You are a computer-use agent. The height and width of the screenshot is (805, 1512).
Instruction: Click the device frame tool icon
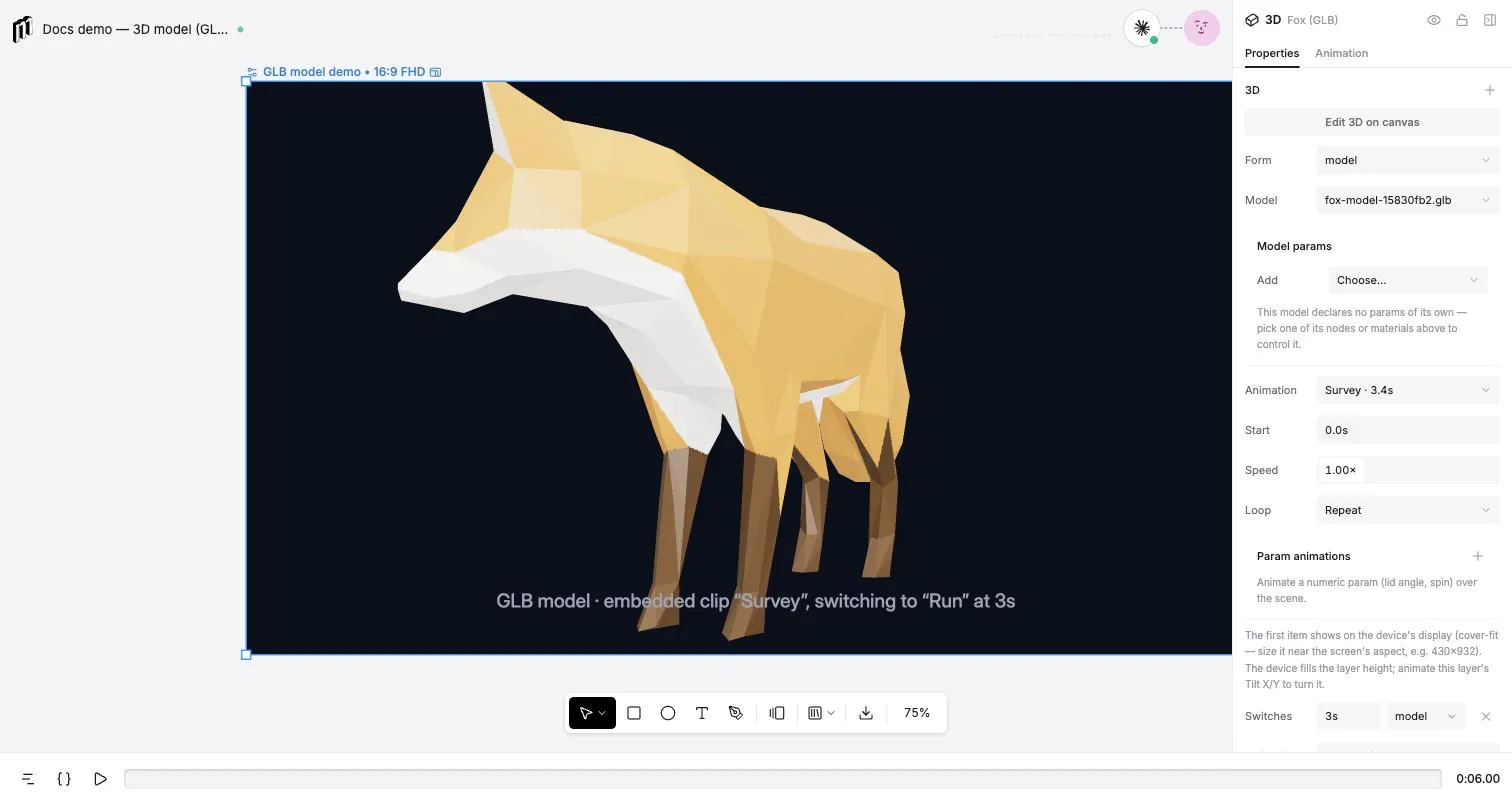(x=777, y=713)
